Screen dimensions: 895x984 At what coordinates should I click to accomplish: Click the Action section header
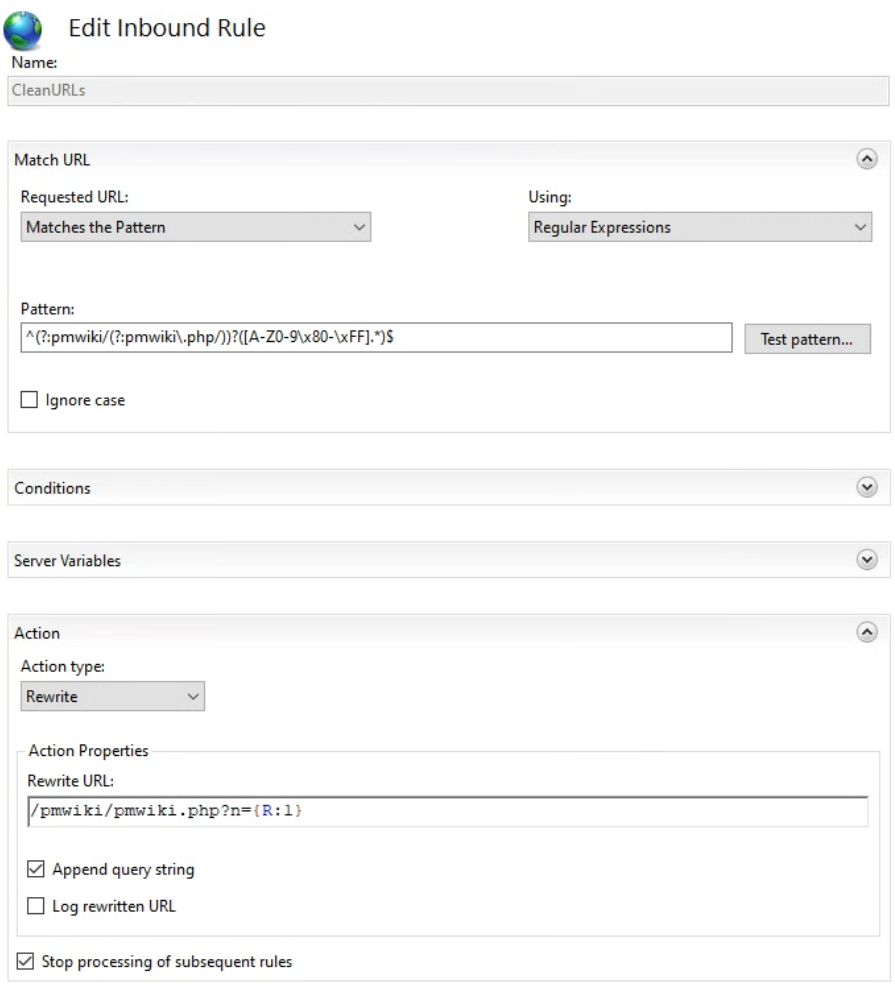(x=448, y=633)
